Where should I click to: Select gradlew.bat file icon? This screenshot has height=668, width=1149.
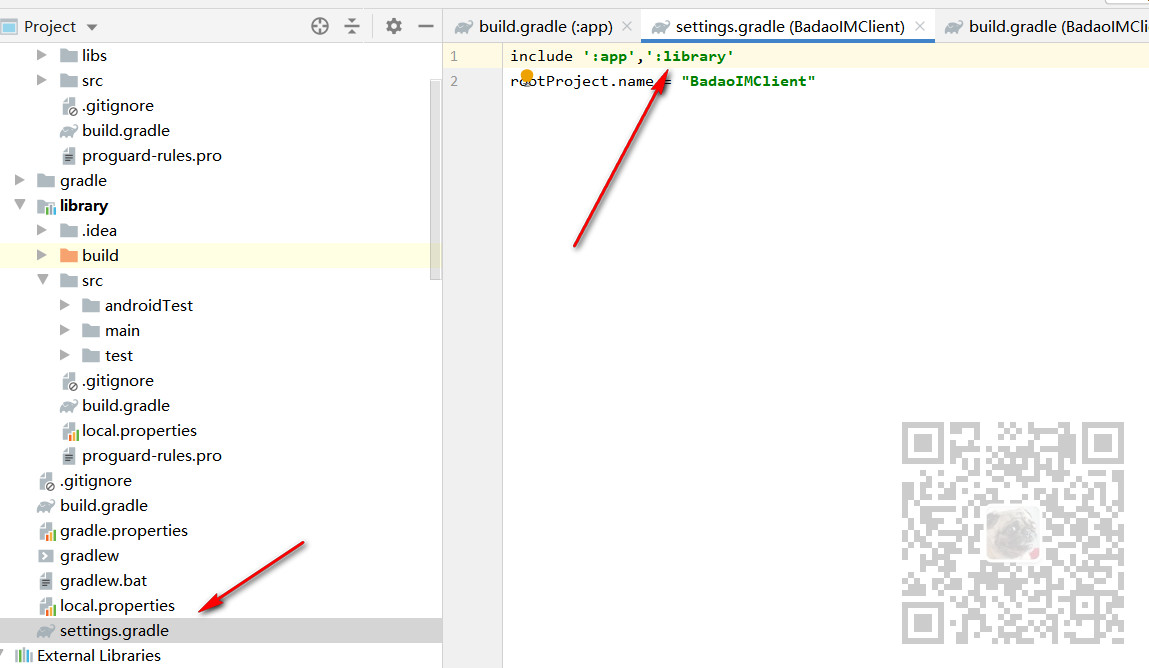pos(45,581)
